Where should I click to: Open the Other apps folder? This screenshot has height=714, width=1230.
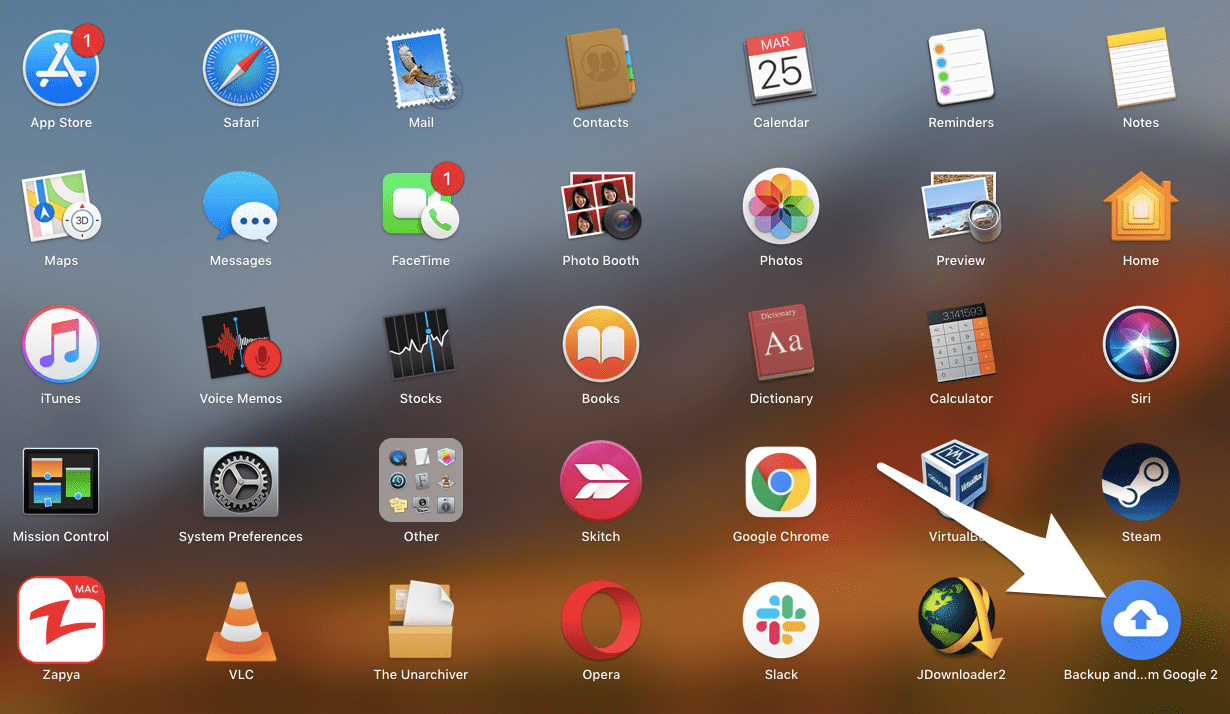click(x=421, y=481)
